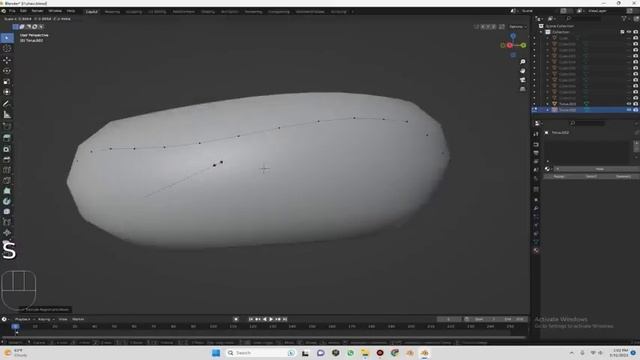Click the viewport pan hand icon
Viewport: 640px width, 360px height.
tap(523, 71)
